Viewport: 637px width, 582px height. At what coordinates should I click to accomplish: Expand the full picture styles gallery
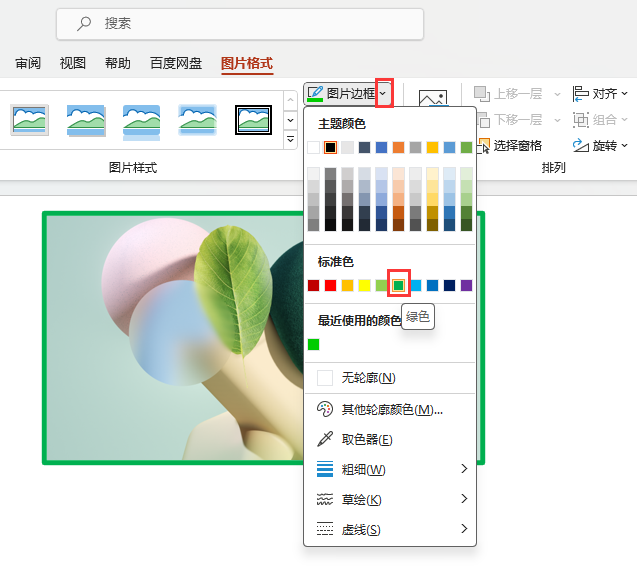tap(290, 139)
